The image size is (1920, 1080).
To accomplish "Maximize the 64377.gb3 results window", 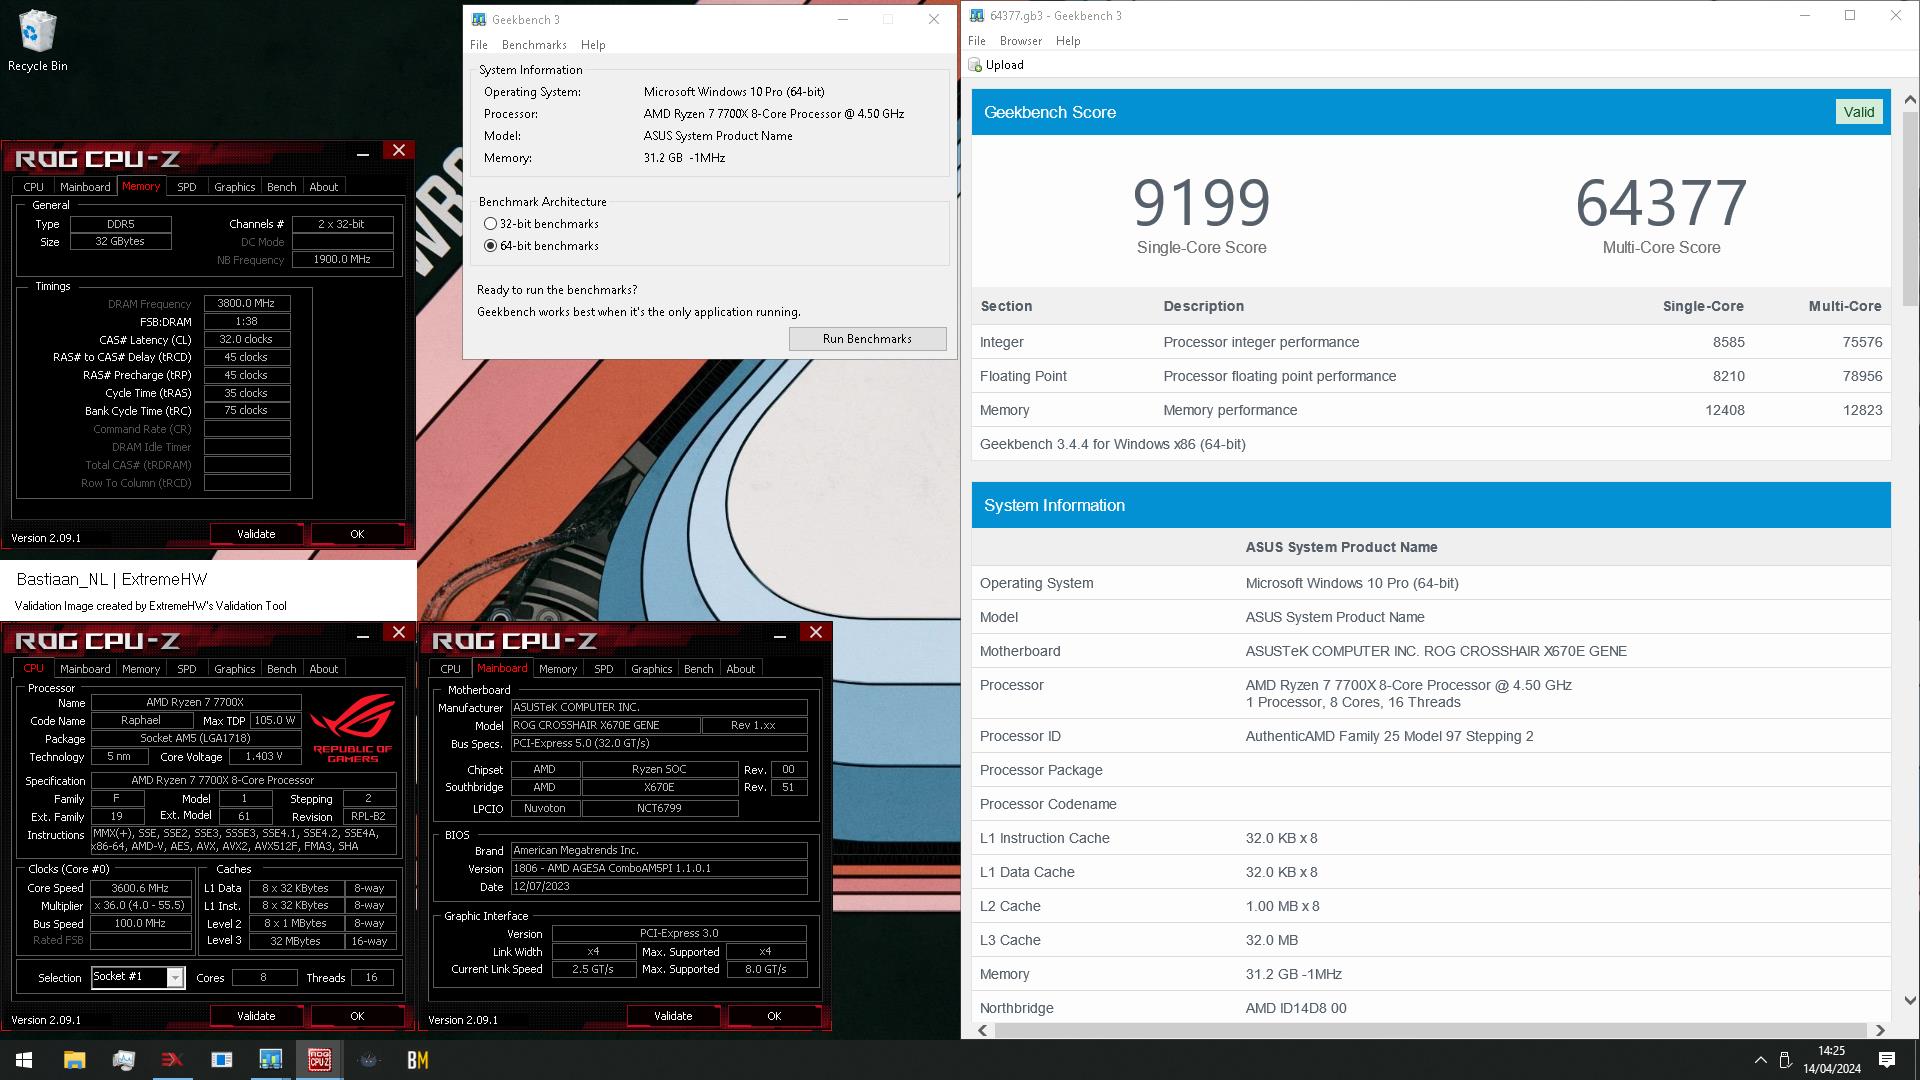I will pos(1850,15).
